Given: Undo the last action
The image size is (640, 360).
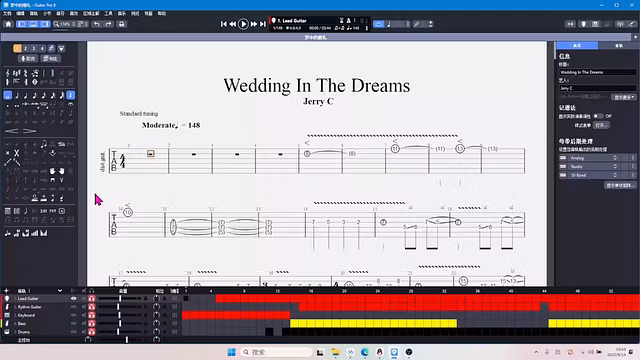Looking at the screenshot, I should tap(97, 24).
